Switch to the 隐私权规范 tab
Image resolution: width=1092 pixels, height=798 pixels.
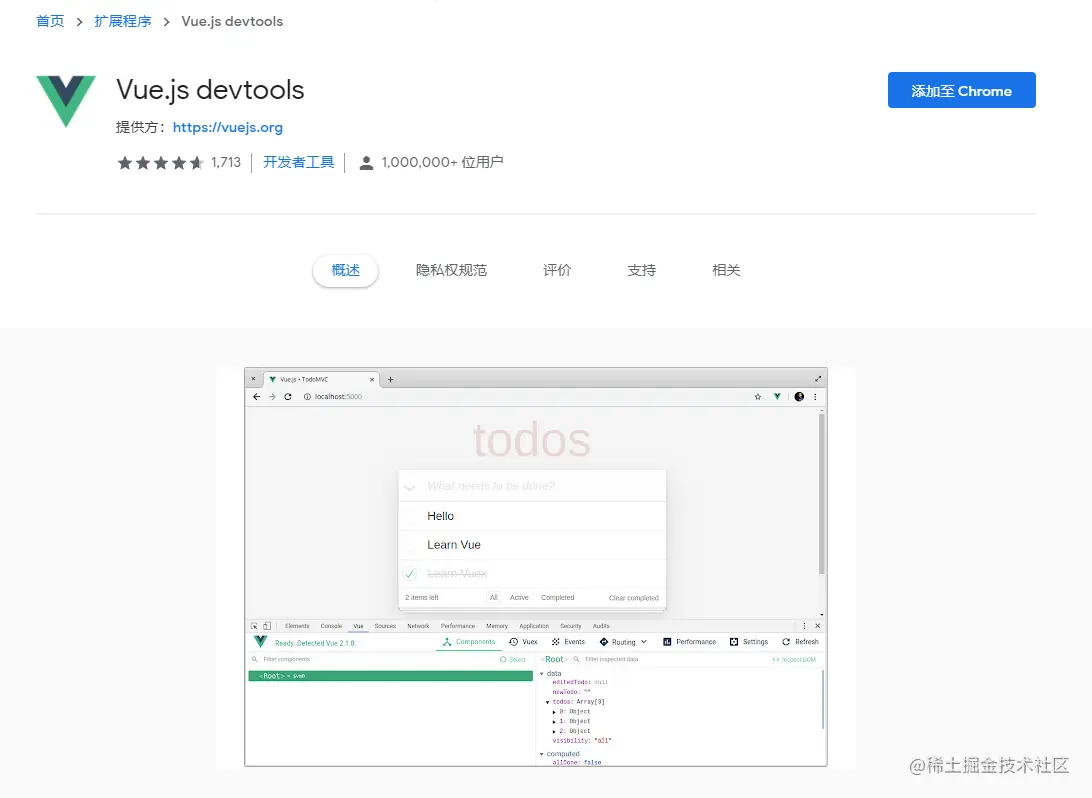(451, 270)
